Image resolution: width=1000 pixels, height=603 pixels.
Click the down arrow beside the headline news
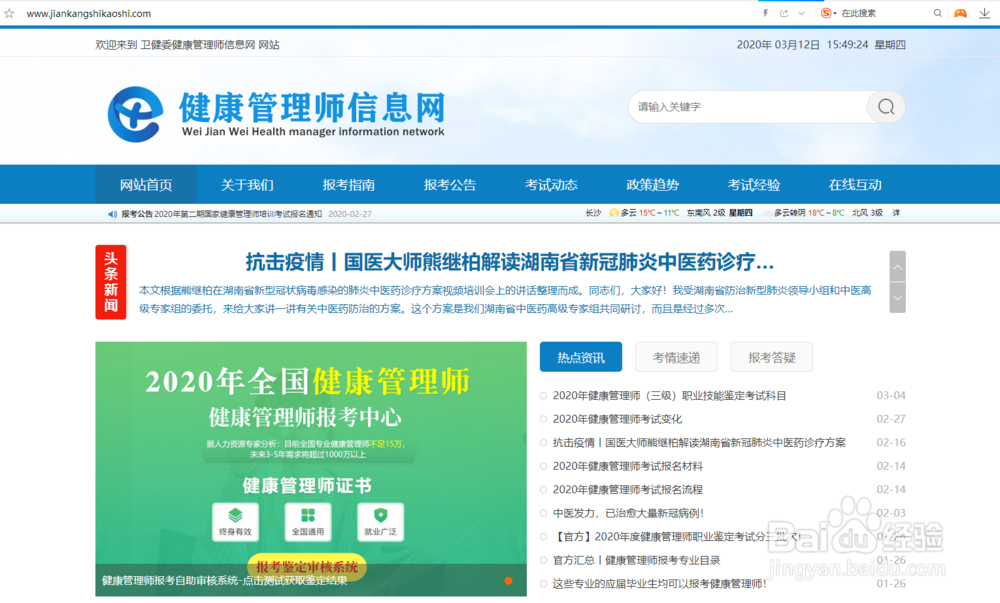[897, 297]
